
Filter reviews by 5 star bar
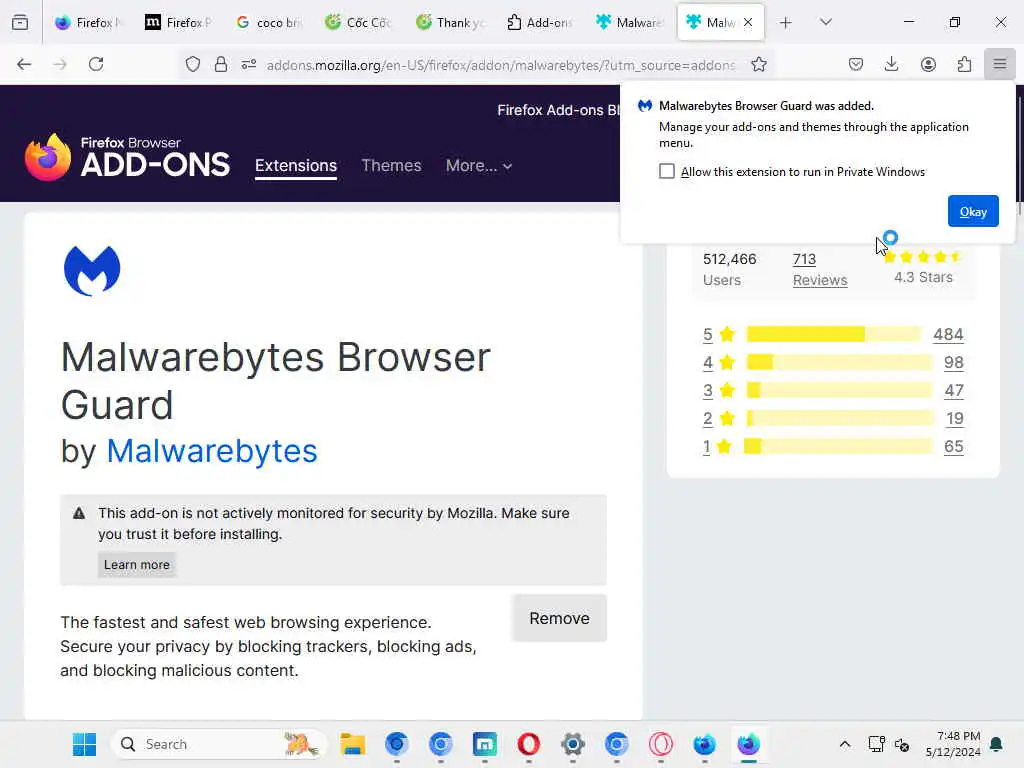(833, 334)
